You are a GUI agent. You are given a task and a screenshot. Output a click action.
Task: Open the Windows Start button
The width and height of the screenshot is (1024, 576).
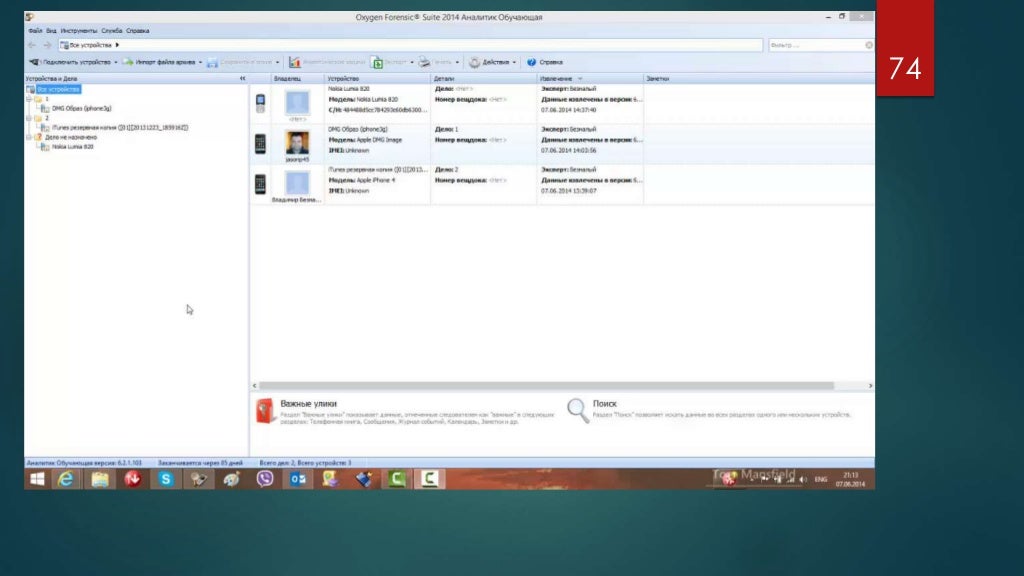[x=37, y=479]
